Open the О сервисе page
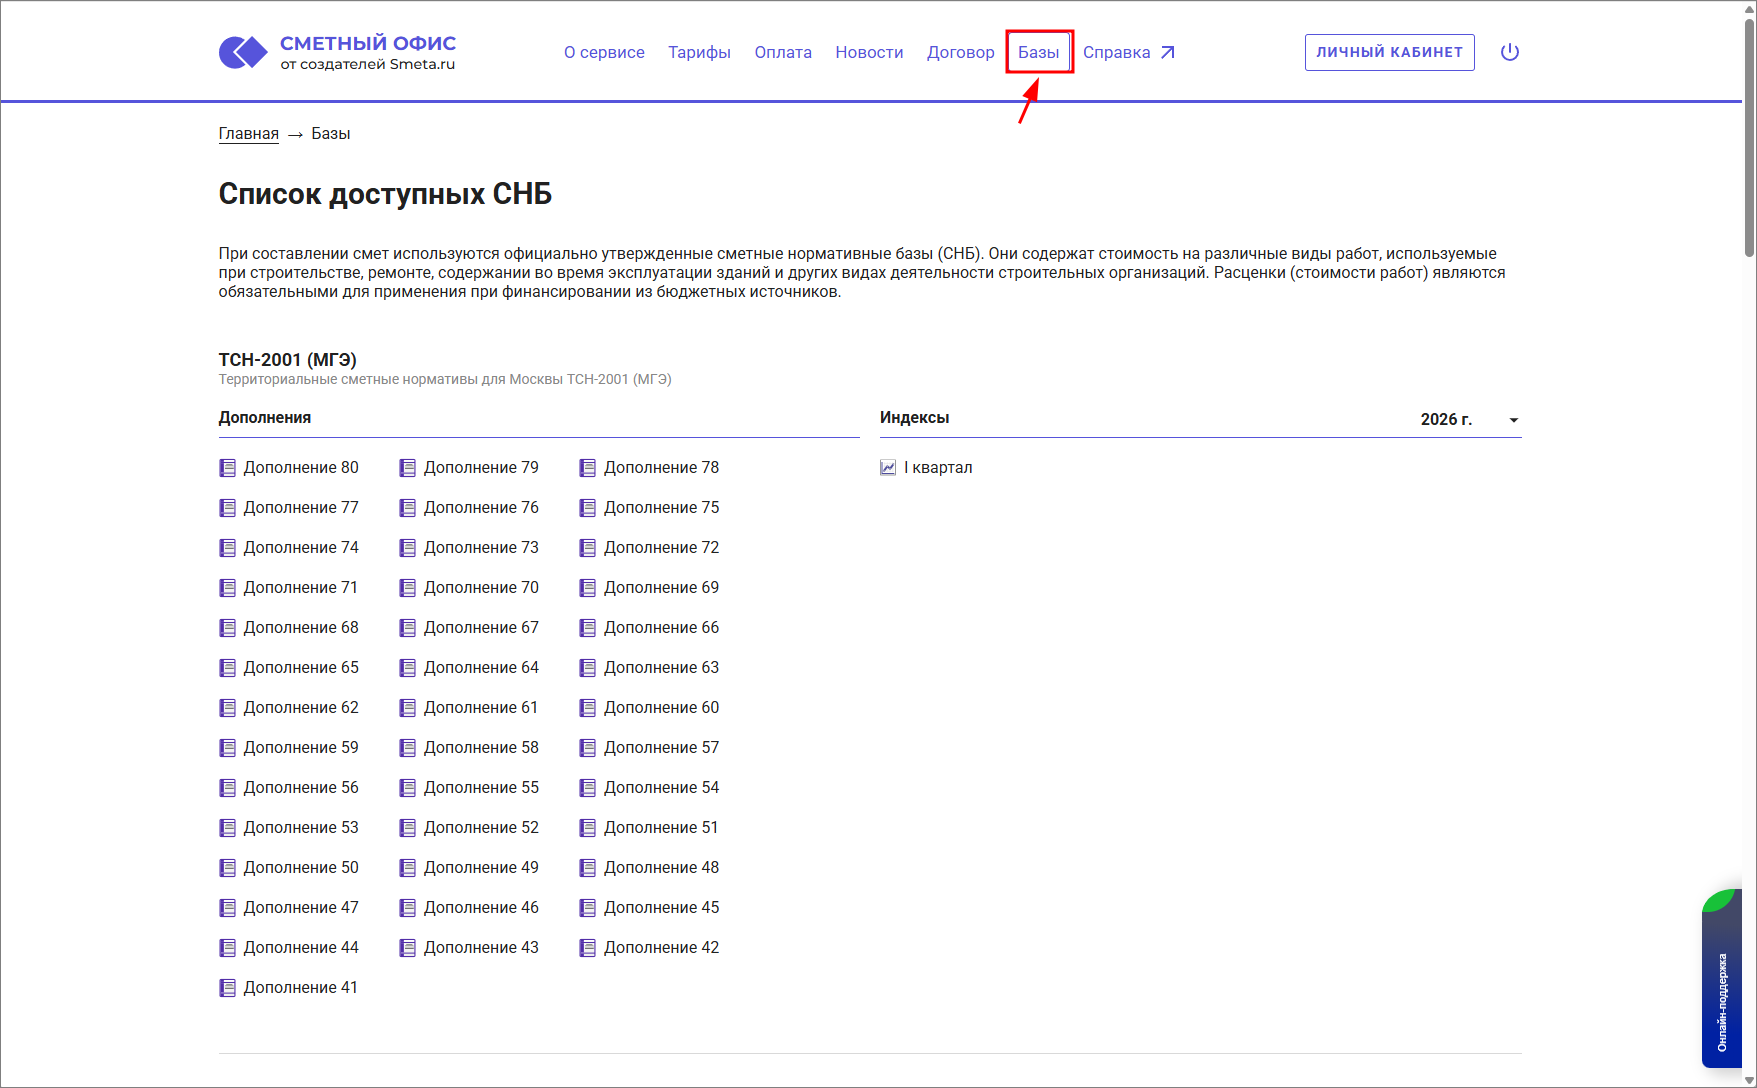 click(604, 52)
